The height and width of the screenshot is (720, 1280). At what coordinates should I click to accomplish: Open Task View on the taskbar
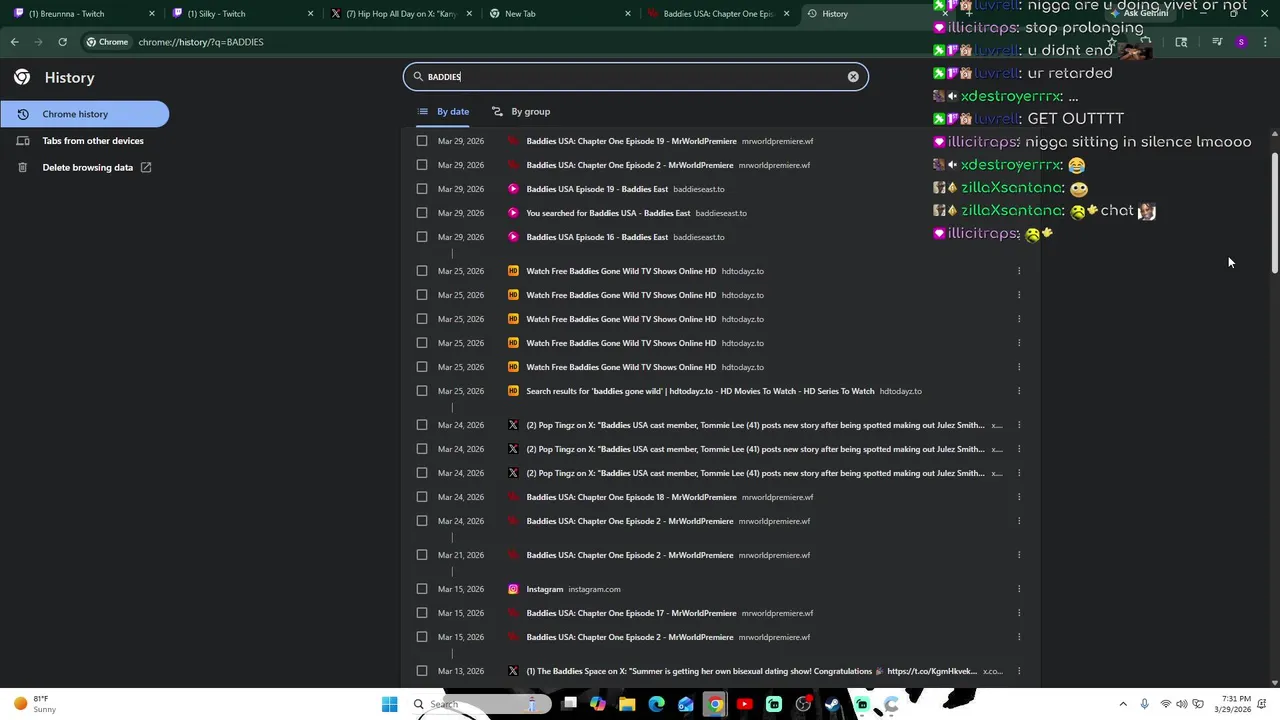[570, 704]
